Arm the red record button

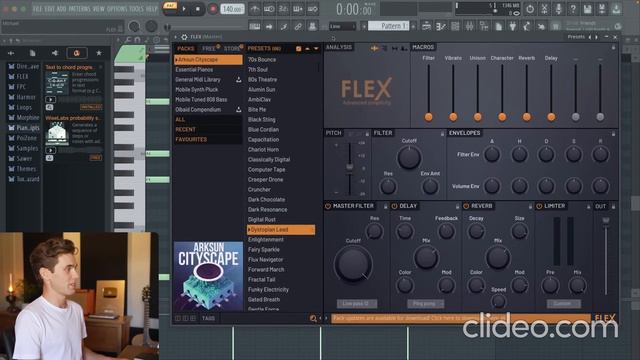point(212,9)
